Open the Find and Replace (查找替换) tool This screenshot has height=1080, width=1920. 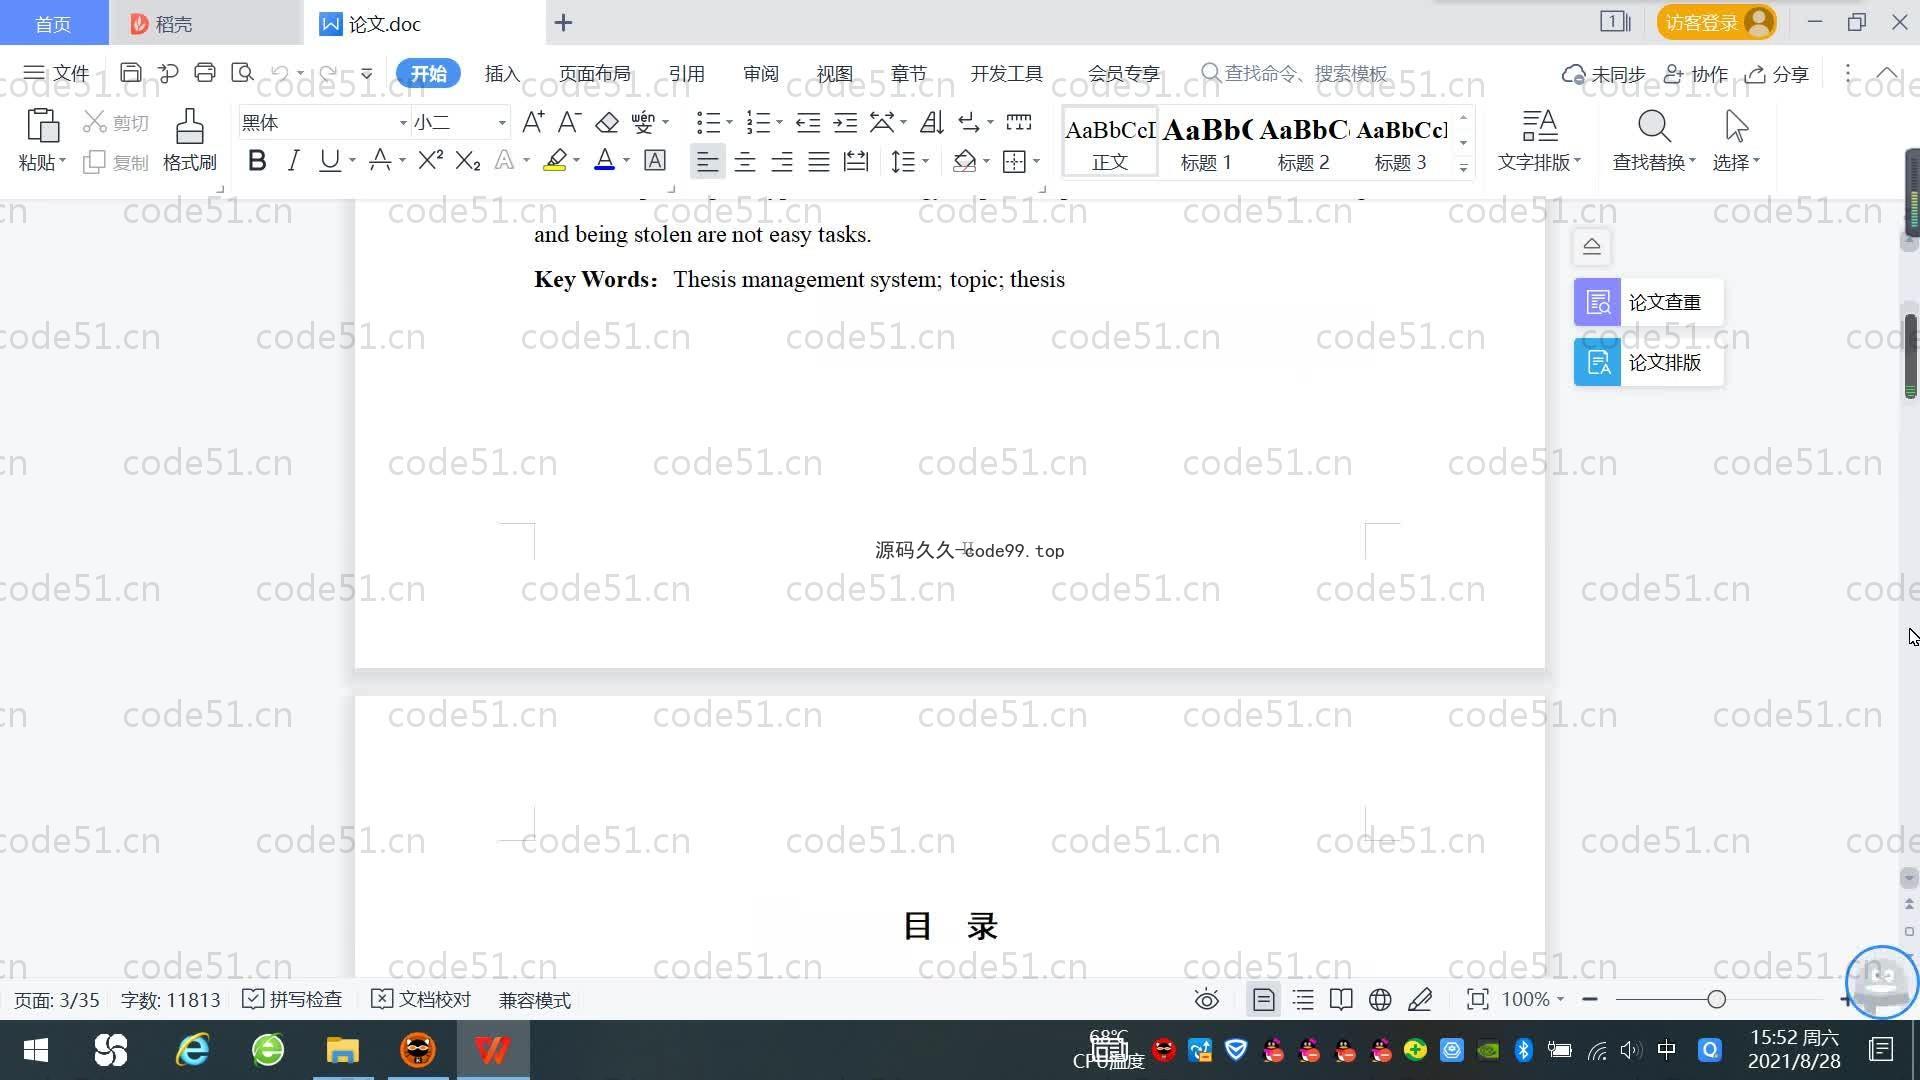pos(1654,140)
